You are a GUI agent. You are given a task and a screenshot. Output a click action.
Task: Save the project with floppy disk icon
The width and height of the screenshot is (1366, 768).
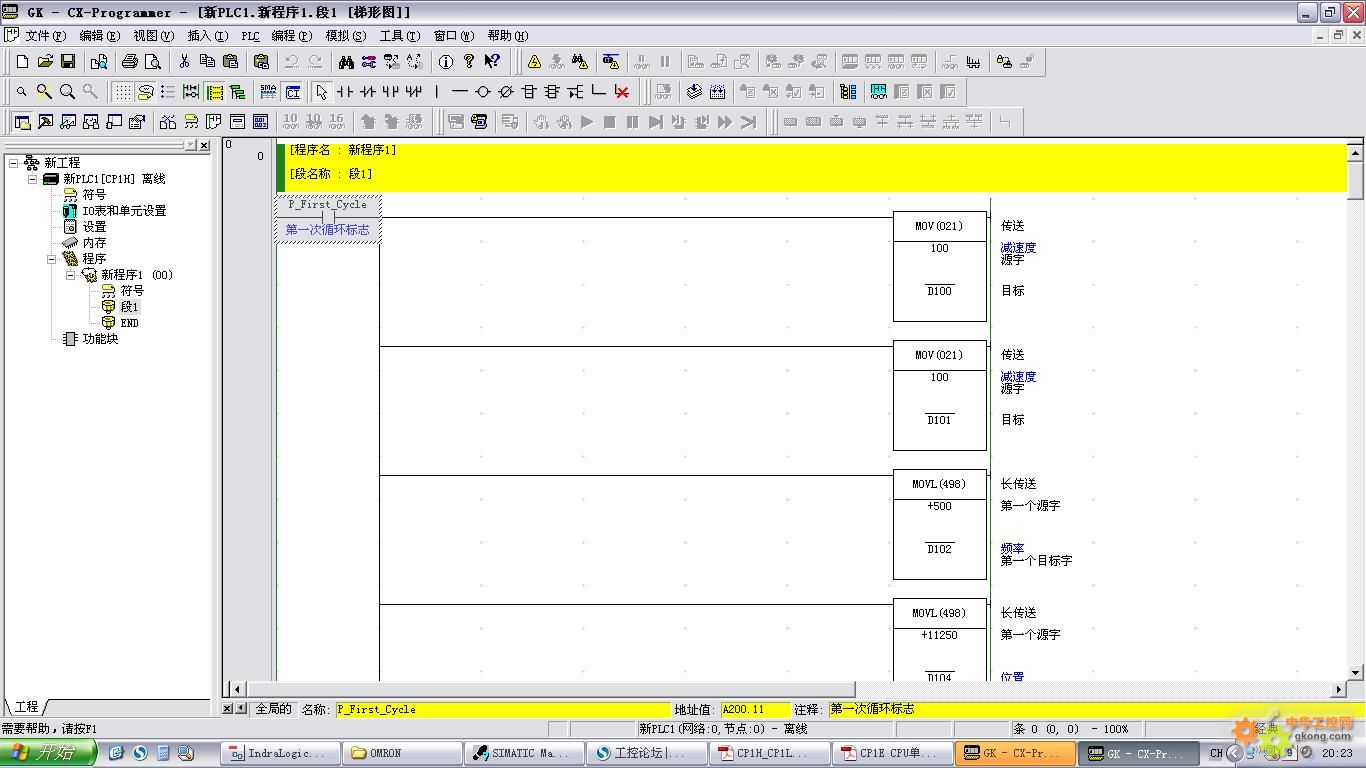68,62
